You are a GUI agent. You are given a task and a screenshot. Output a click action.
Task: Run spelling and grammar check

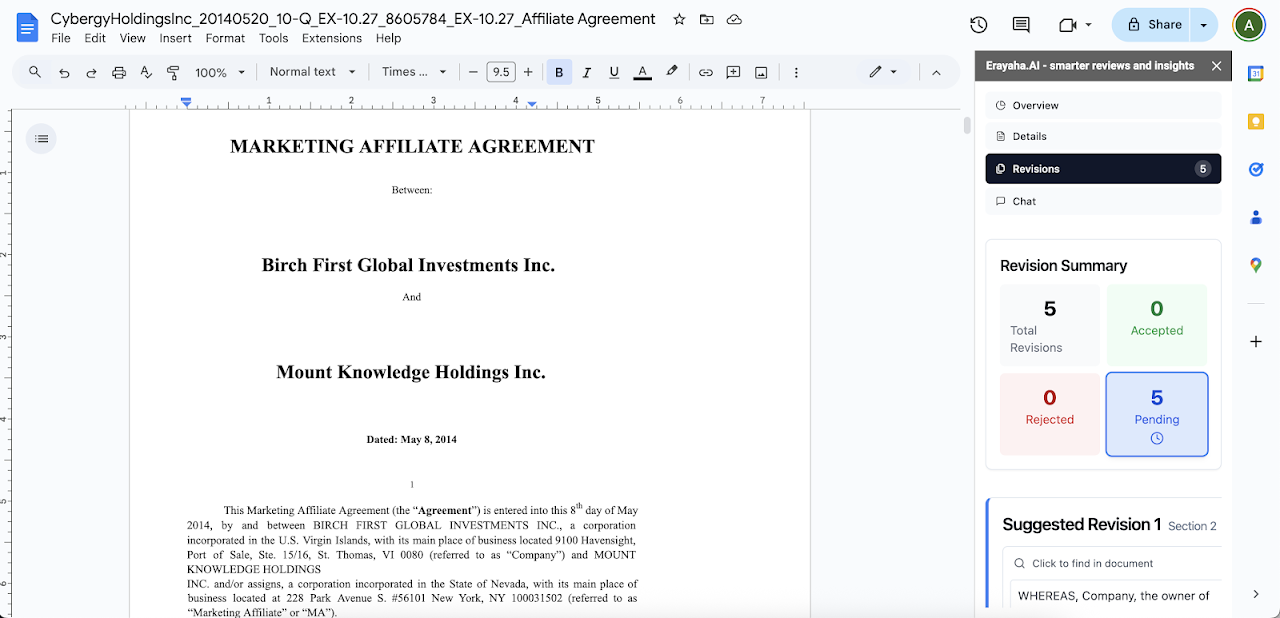(x=146, y=72)
